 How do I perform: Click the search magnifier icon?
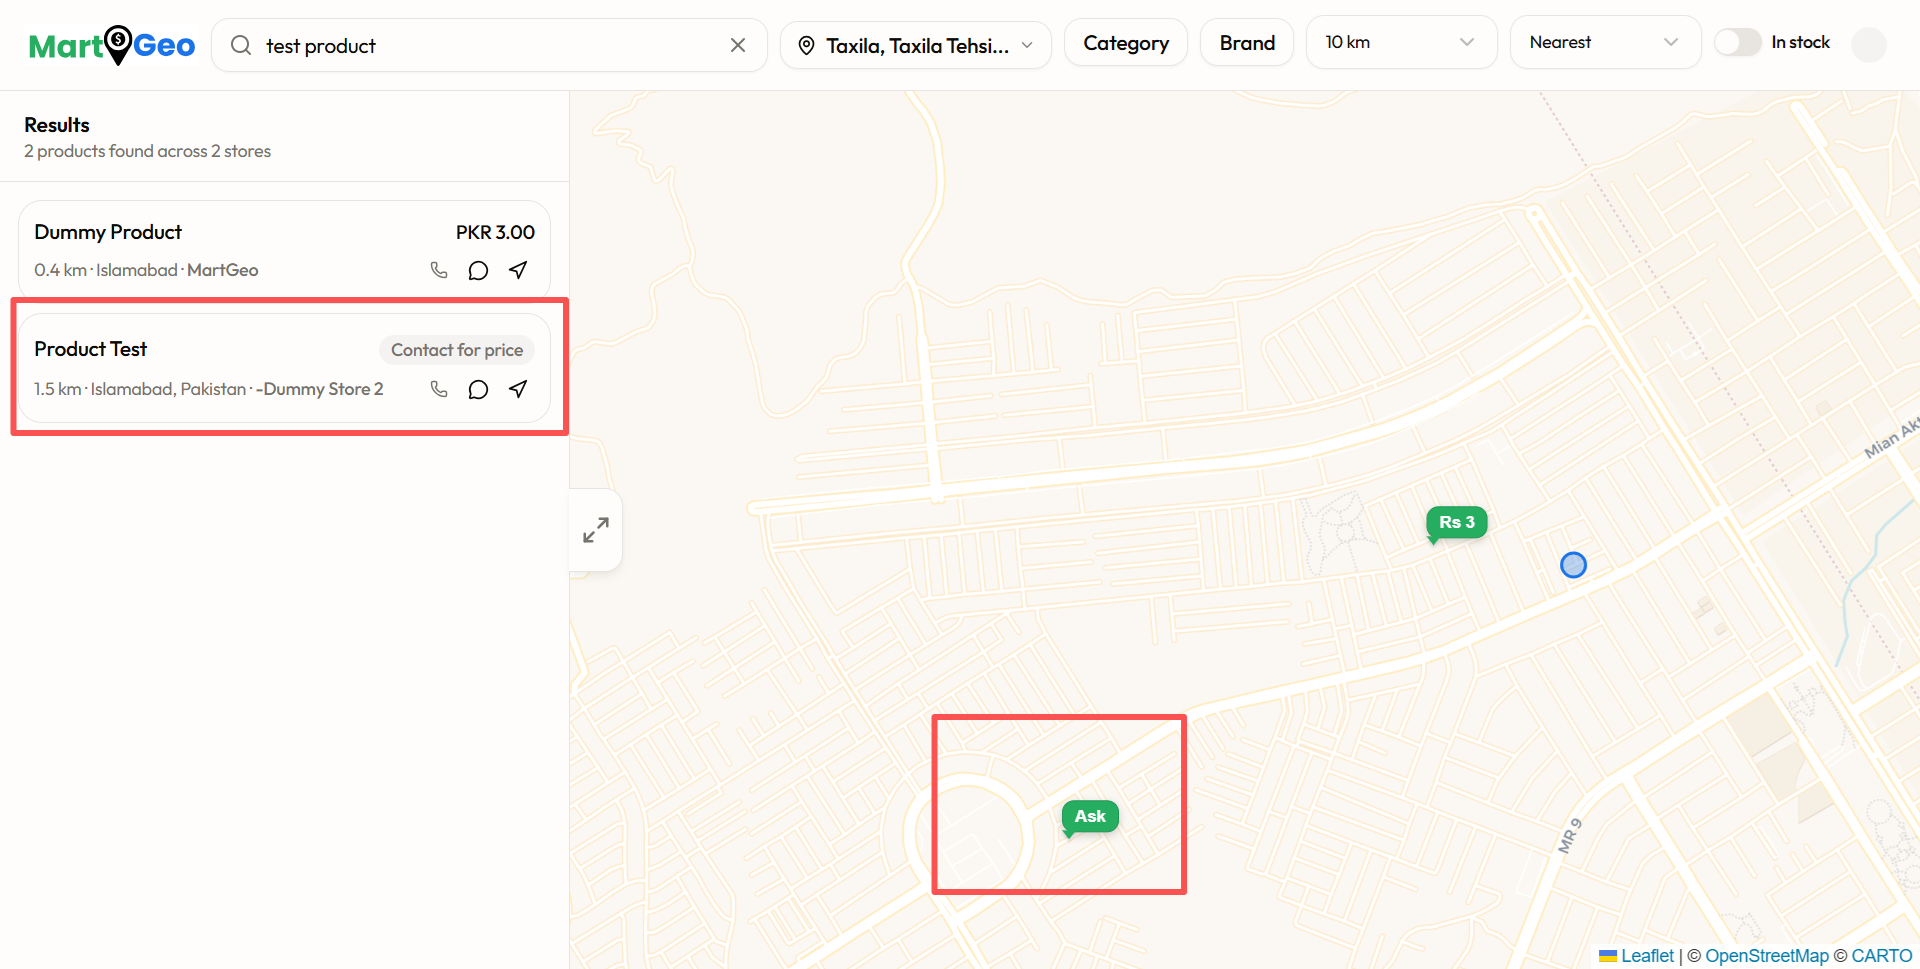coord(241,45)
